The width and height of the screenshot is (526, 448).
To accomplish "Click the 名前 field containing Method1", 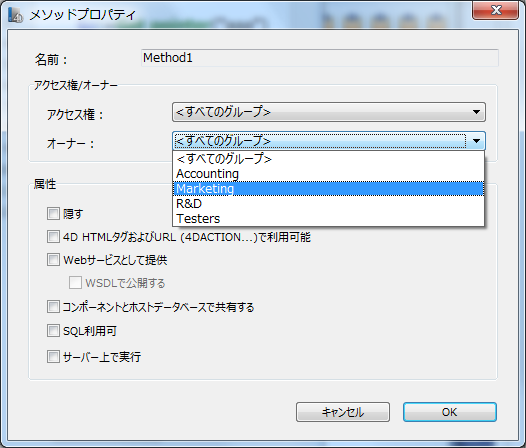I will click(320, 58).
